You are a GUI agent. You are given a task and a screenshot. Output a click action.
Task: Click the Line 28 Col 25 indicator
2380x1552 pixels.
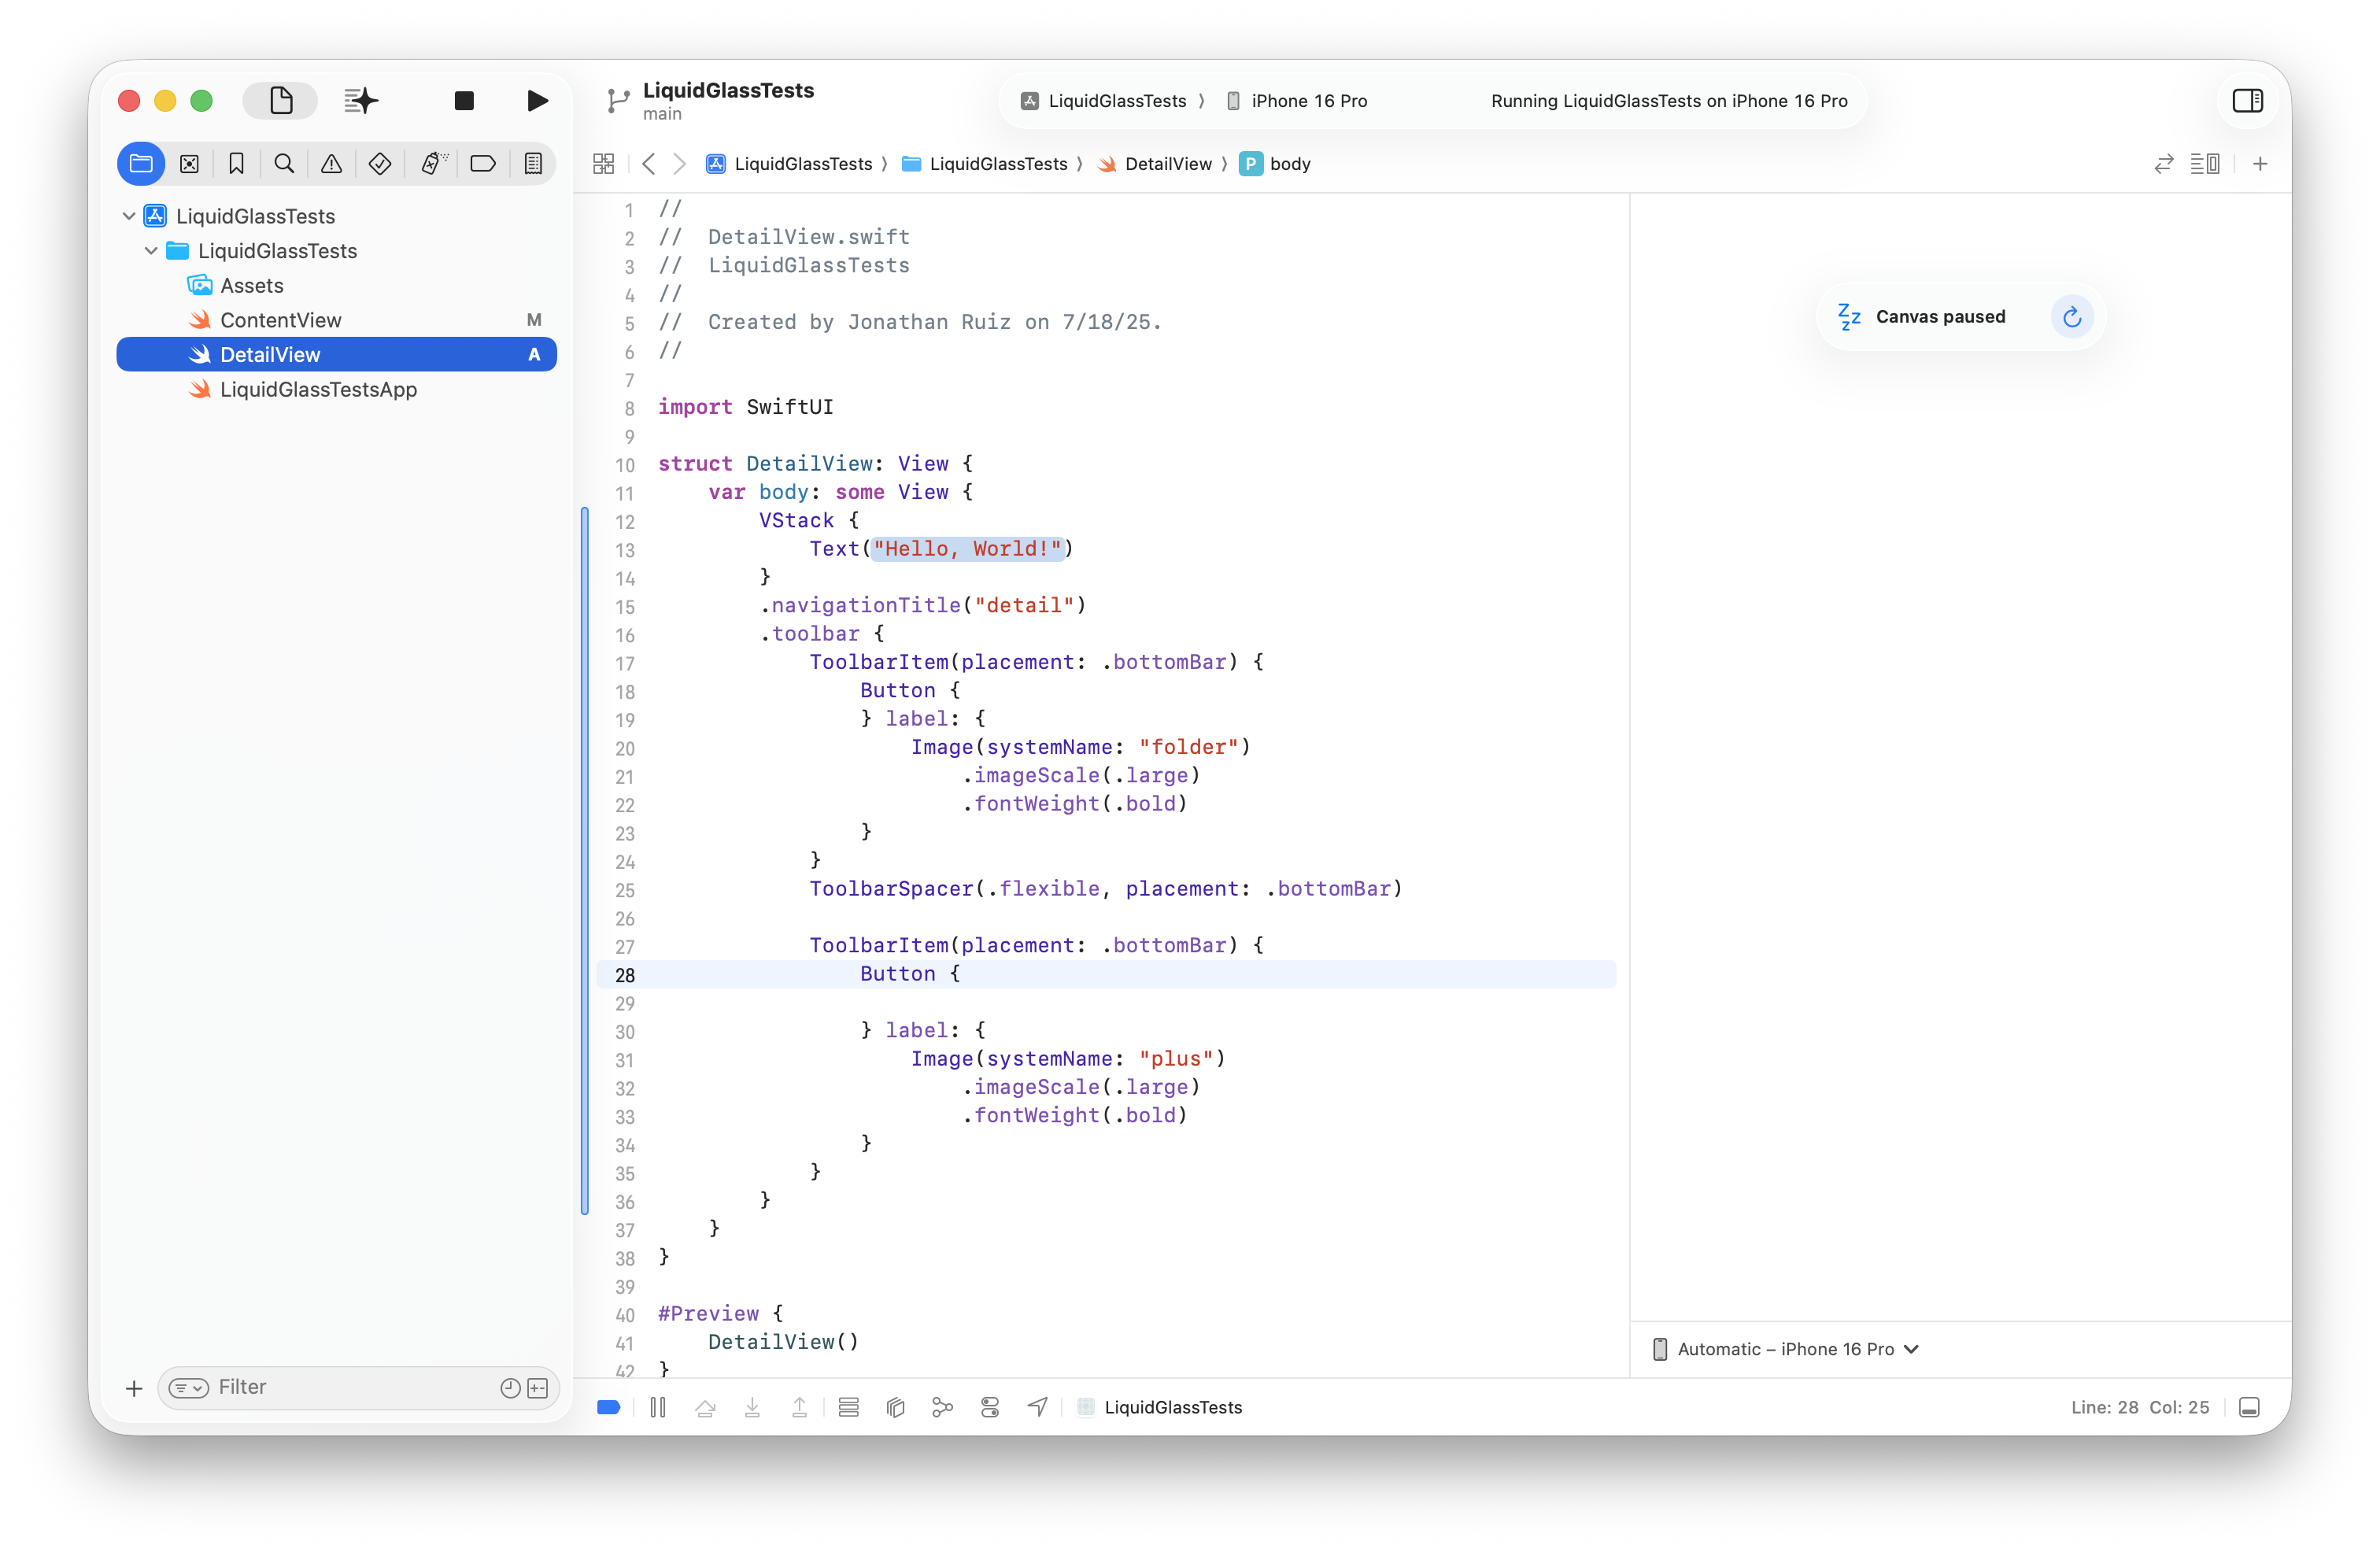pyautogui.click(x=2139, y=1408)
